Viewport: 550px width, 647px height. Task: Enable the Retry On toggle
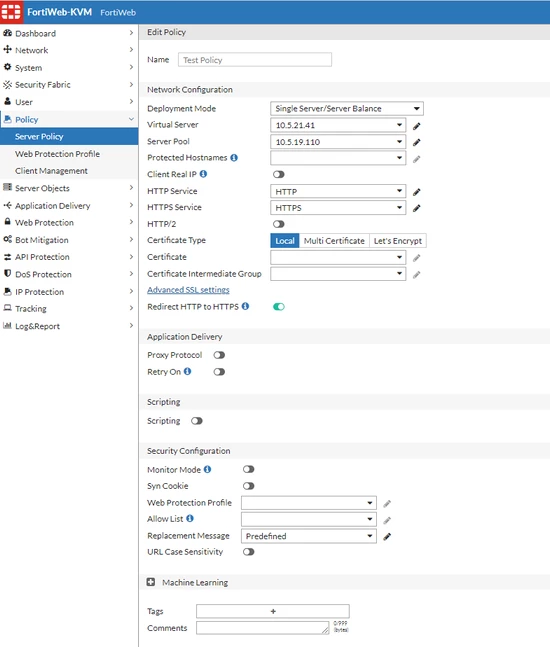(x=219, y=372)
